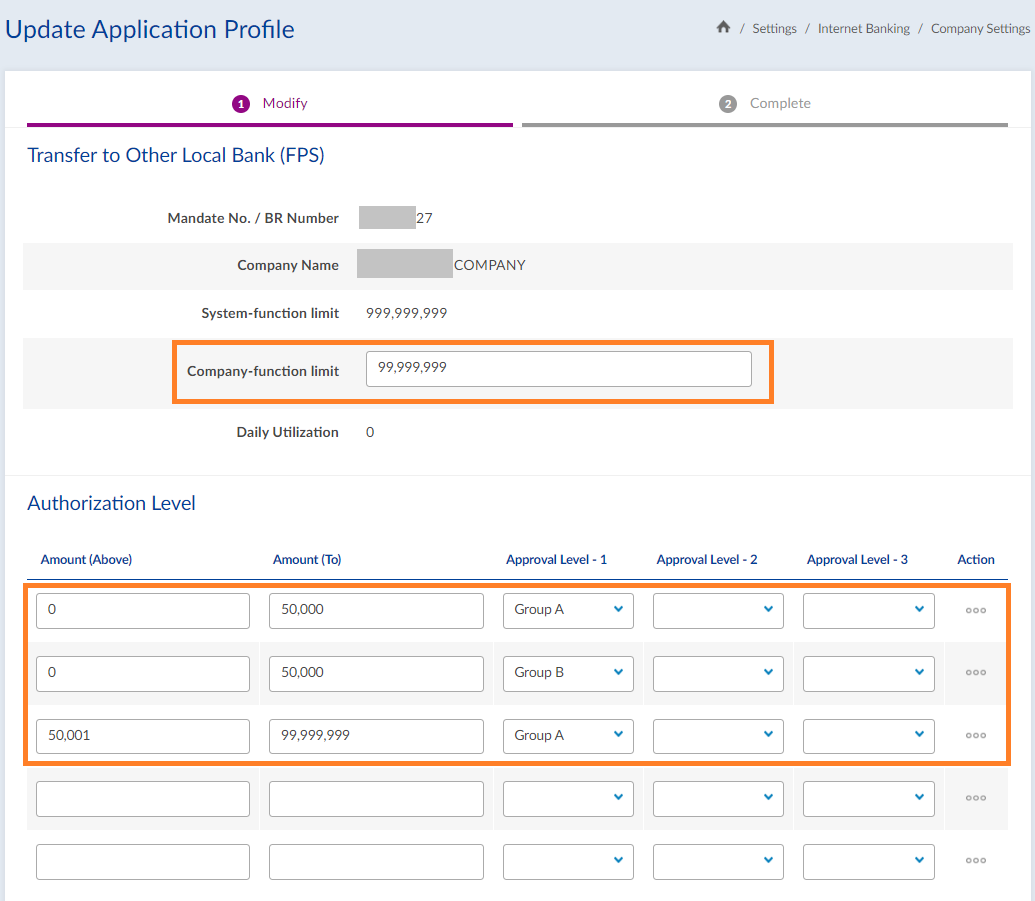Click the empty Amount (Above) field in fourth row
This screenshot has width=1035, height=901.
143,798
